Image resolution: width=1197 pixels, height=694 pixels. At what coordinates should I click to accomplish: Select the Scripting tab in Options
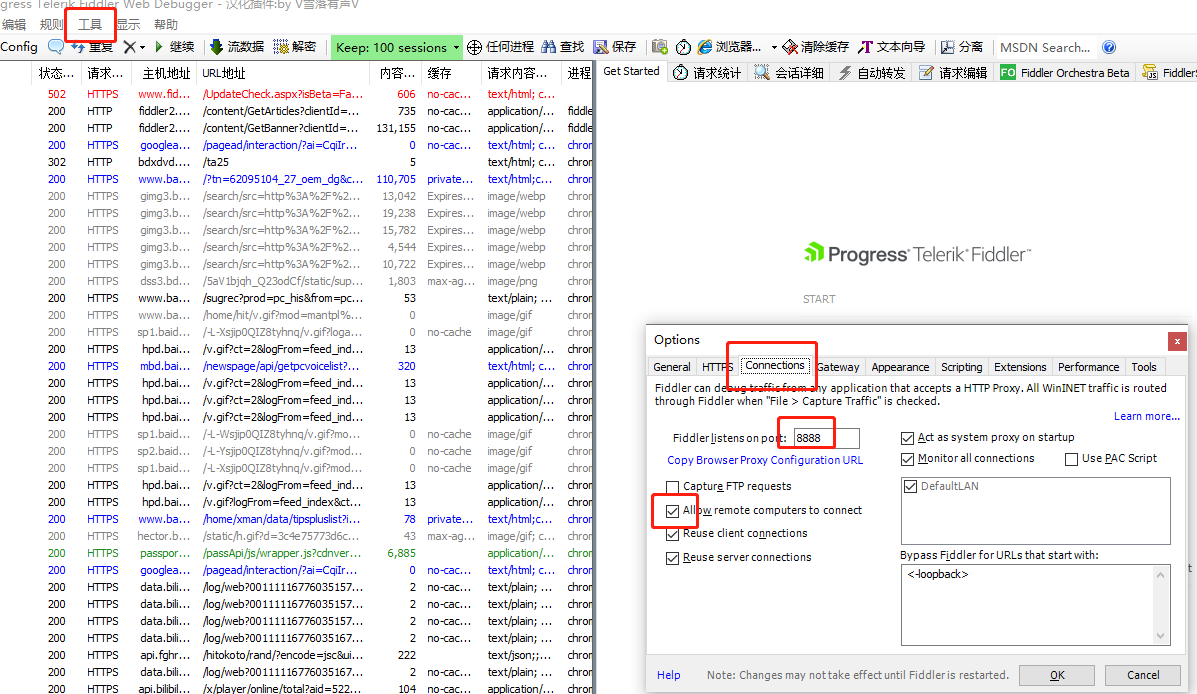click(961, 367)
